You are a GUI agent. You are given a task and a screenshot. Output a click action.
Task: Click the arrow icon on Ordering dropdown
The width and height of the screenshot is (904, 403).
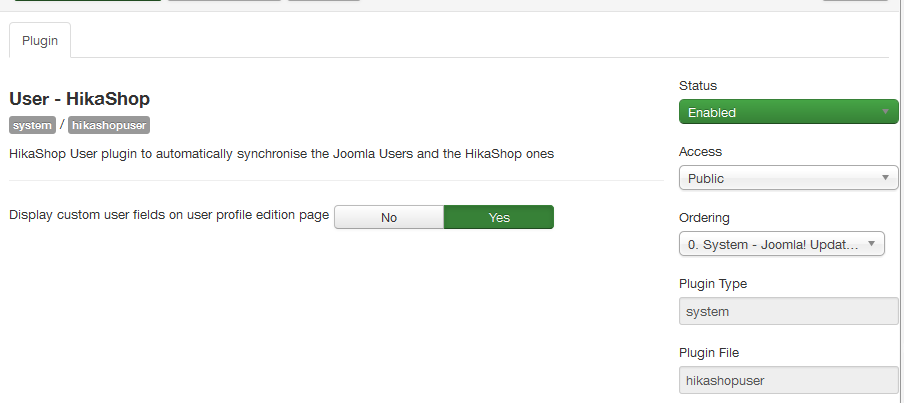point(871,244)
